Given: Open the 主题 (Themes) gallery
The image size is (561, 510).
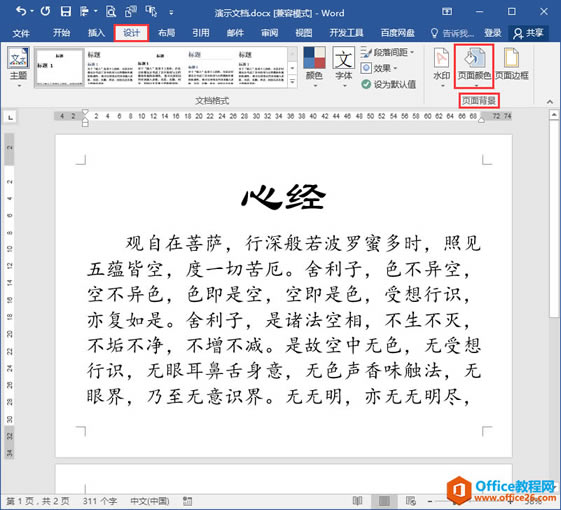Looking at the screenshot, I should pos(18,67).
